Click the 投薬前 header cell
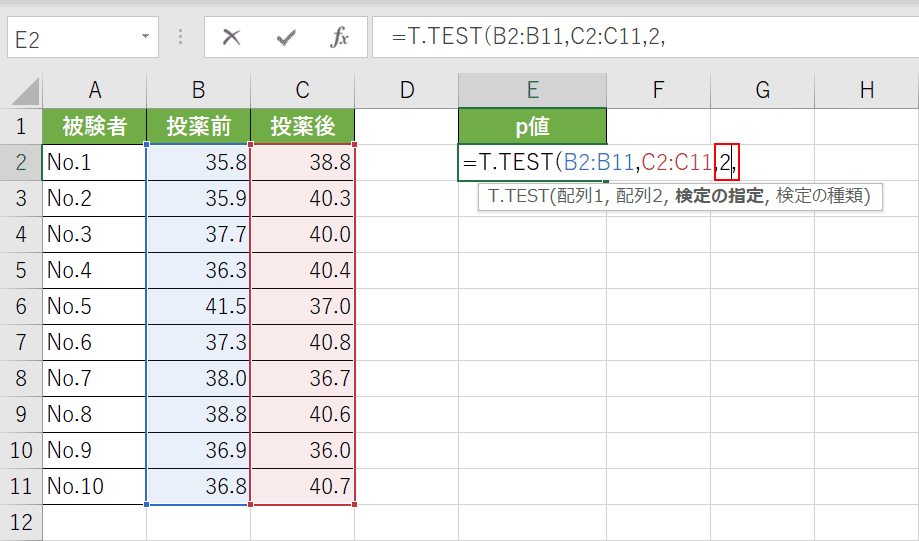919x541 pixels. [x=199, y=127]
